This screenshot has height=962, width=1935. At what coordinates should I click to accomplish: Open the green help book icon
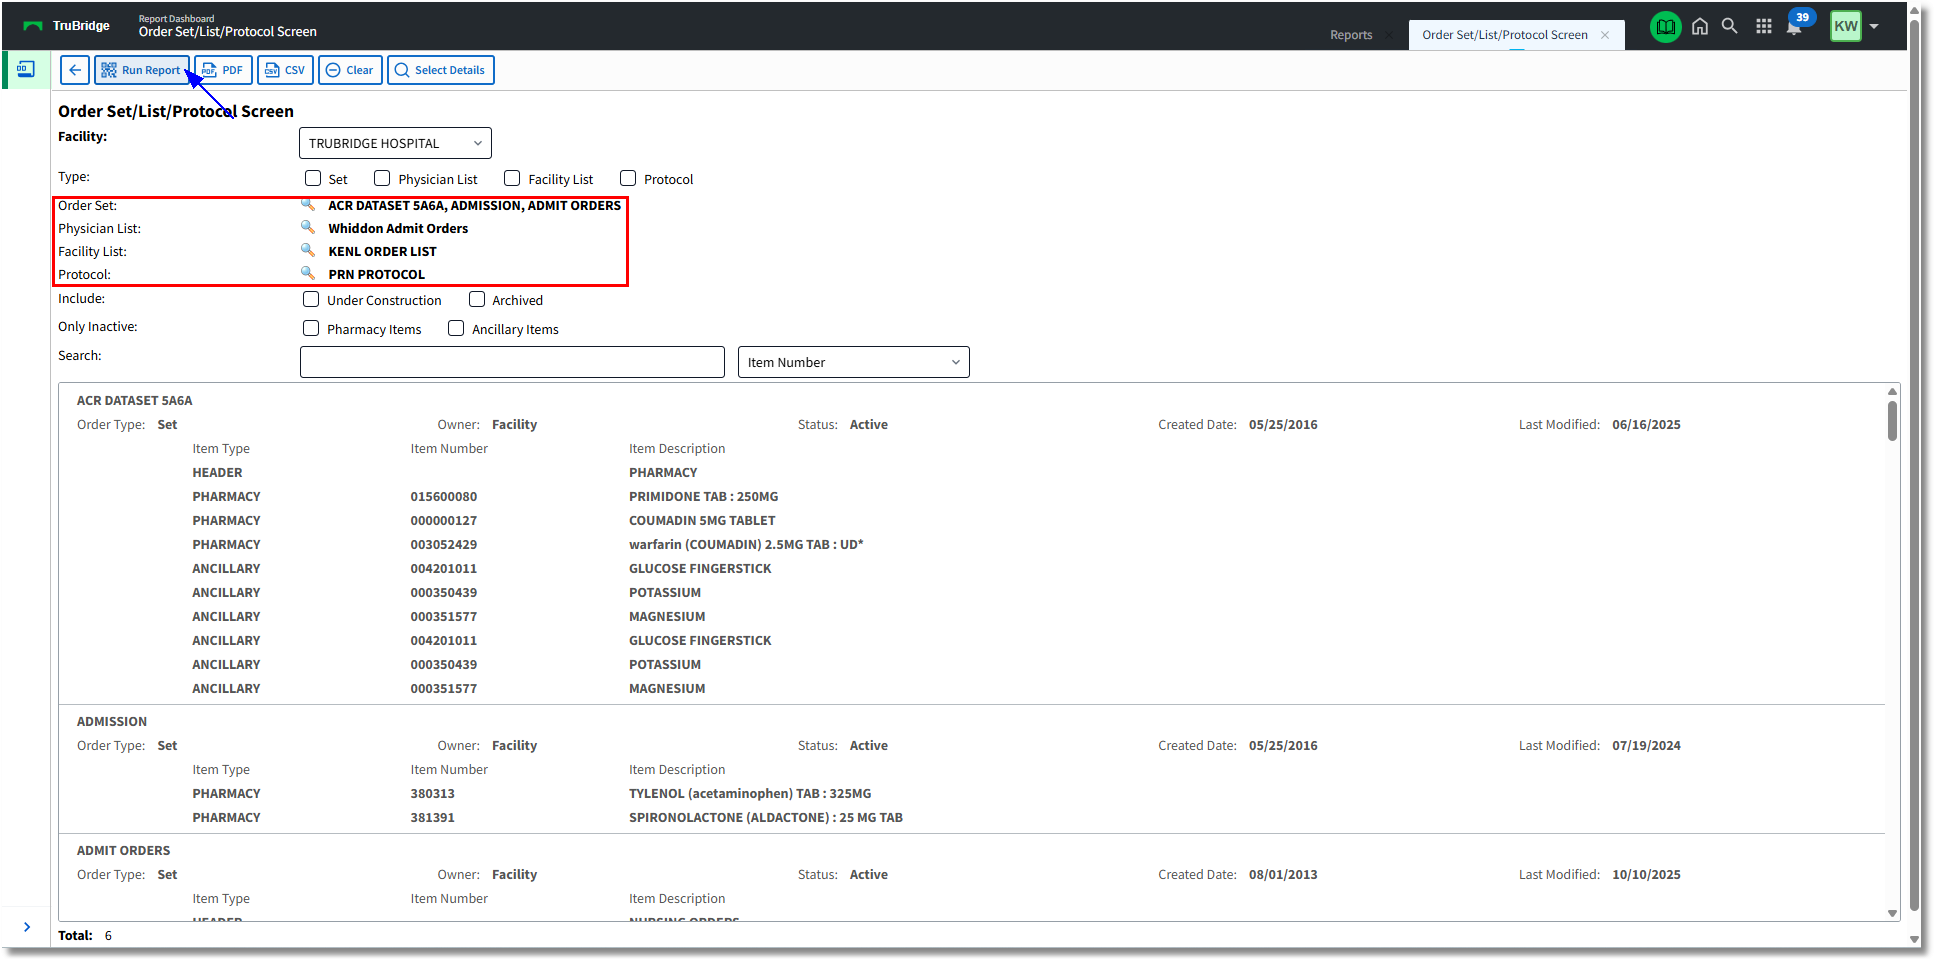[1665, 27]
